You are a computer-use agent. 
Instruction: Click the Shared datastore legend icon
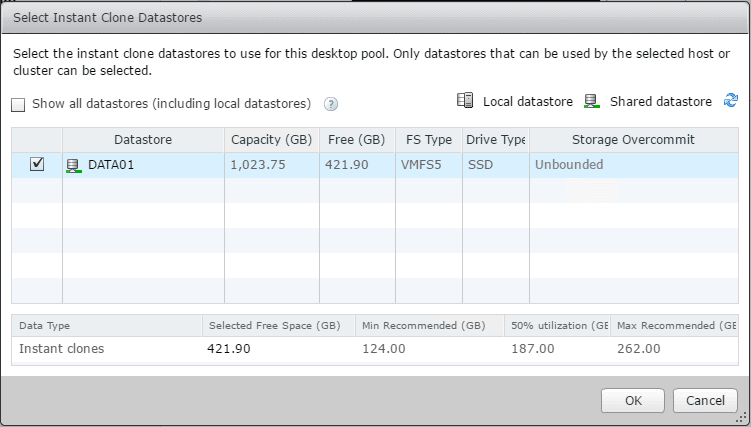click(x=592, y=101)
